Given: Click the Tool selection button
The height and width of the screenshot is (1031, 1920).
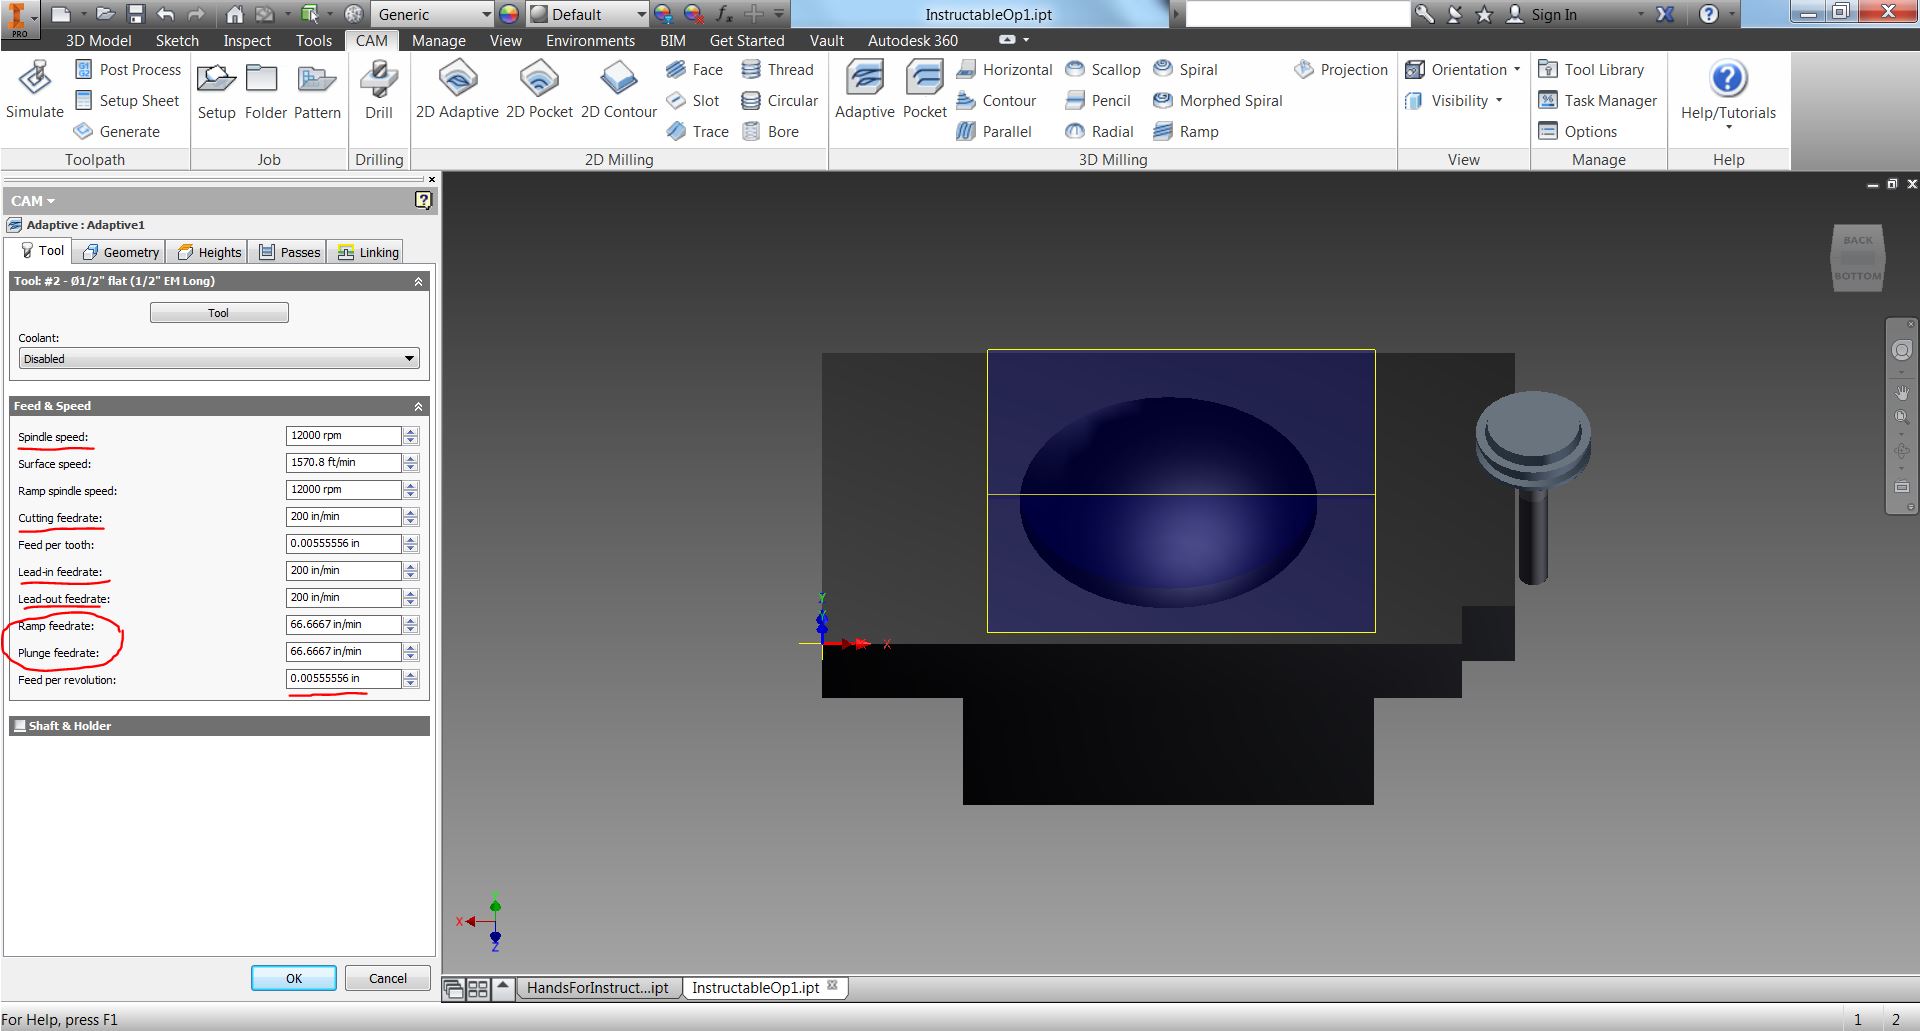Looking at the screenshot, I should (219, 313).
